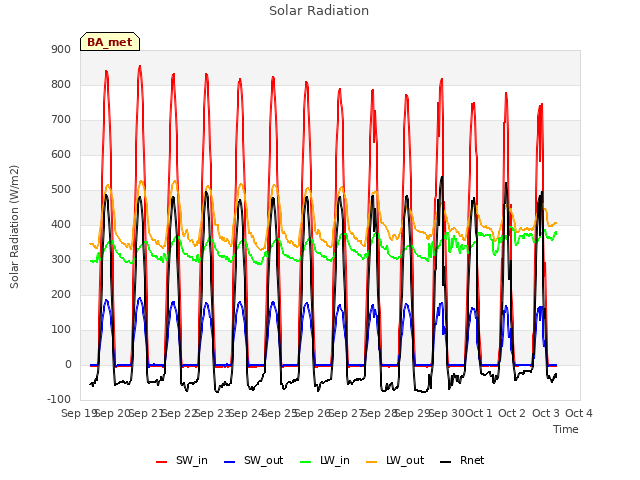
Task: Select the Rnet legend label
Action: point(472,460)
